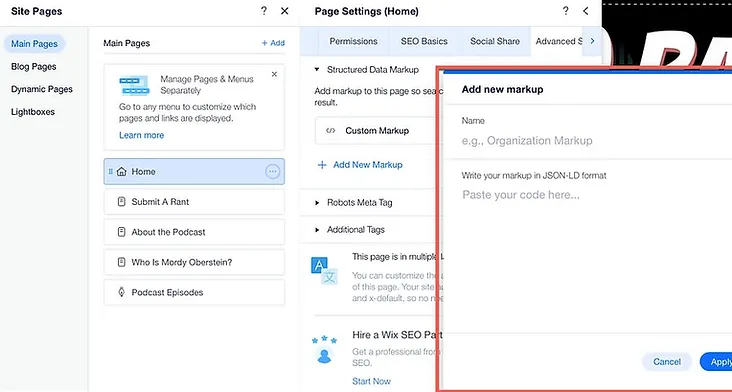Click the Custom Markup code icon
Screen dimensions: 732x392
click(x=331, y=131)
